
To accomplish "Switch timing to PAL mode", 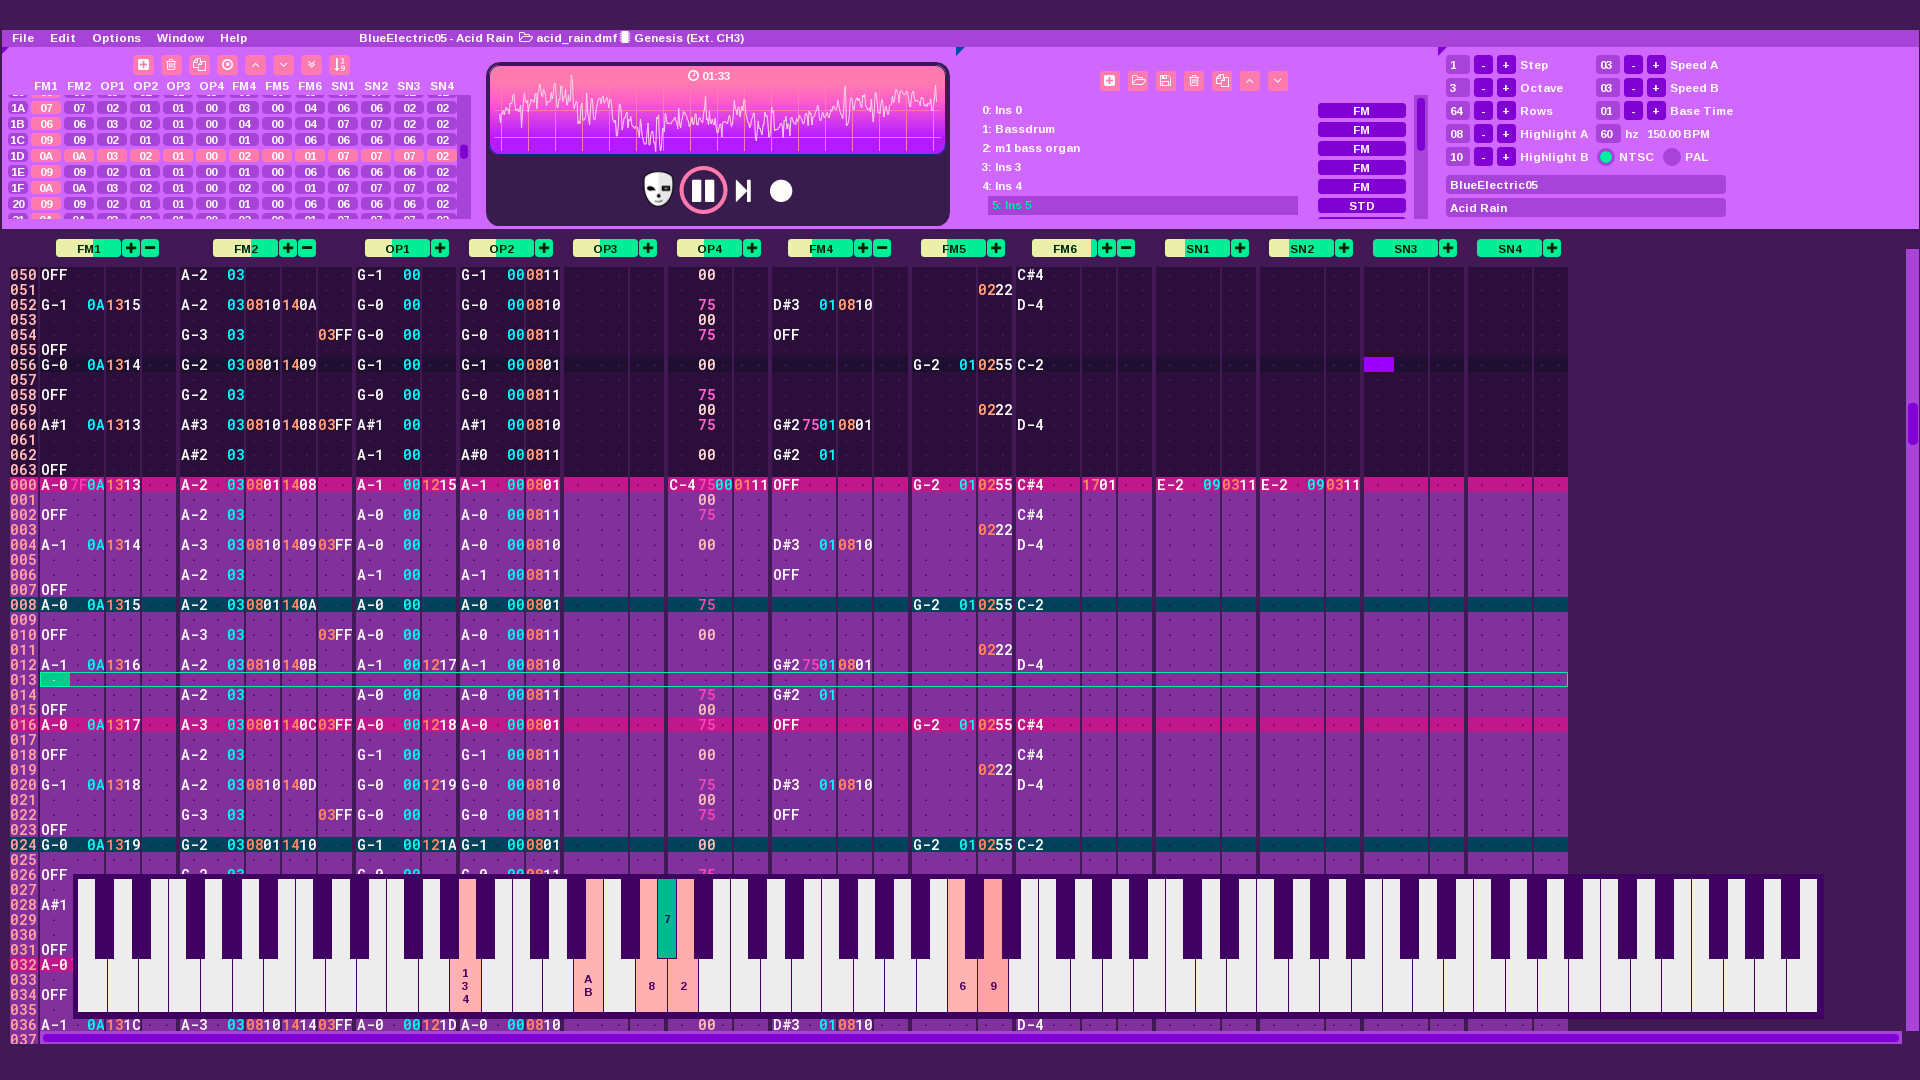I will pos(1672,157).
